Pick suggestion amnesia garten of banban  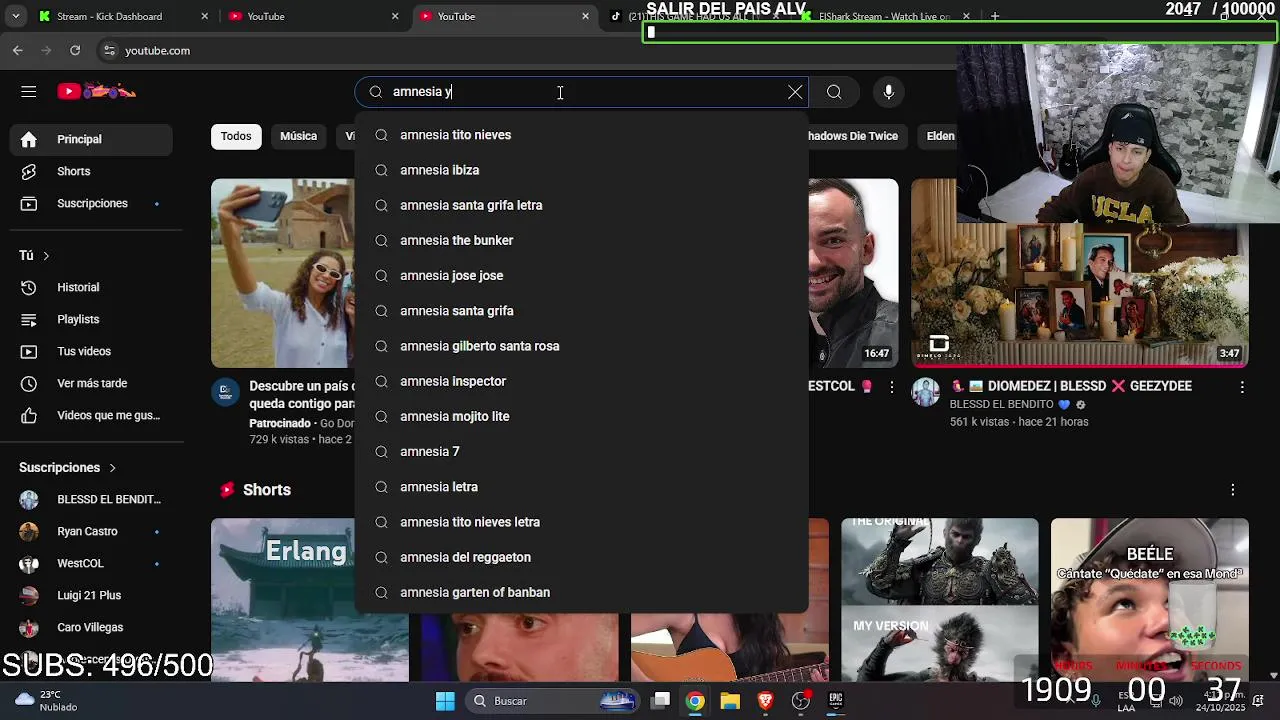[581, 592]
